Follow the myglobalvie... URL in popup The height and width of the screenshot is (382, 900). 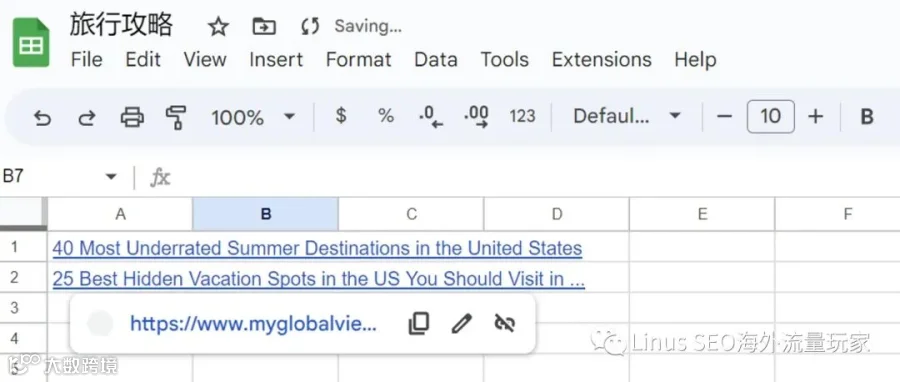pos(253,324)
